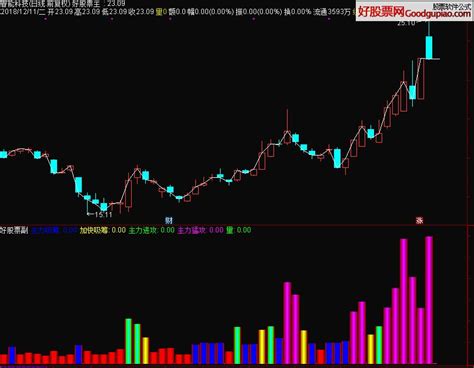Click the '收23.09' closing price in header
The height and width of the screenshot is (368, 474).
pos(141,12)
